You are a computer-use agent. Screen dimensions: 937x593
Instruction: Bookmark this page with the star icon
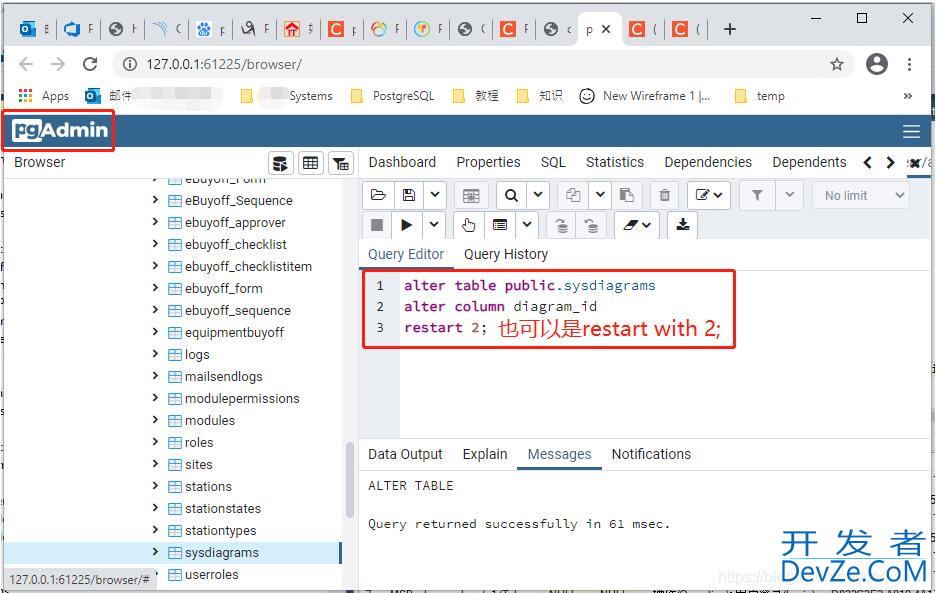(837, 64)
